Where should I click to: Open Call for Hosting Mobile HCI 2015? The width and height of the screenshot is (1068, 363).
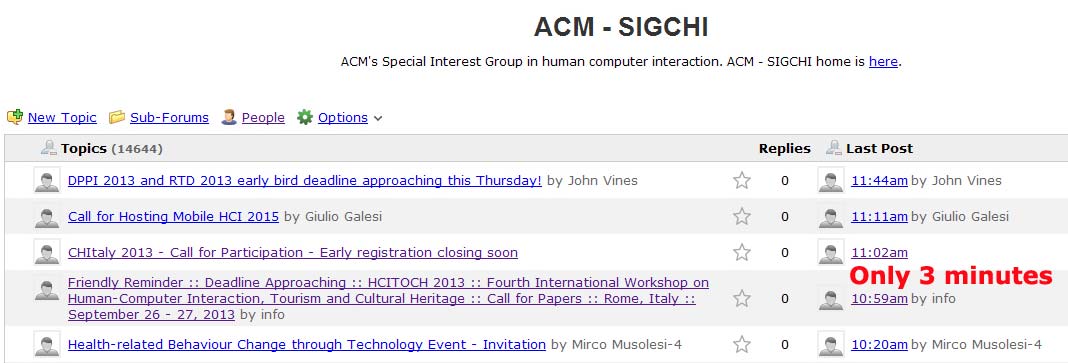point(174,217)
